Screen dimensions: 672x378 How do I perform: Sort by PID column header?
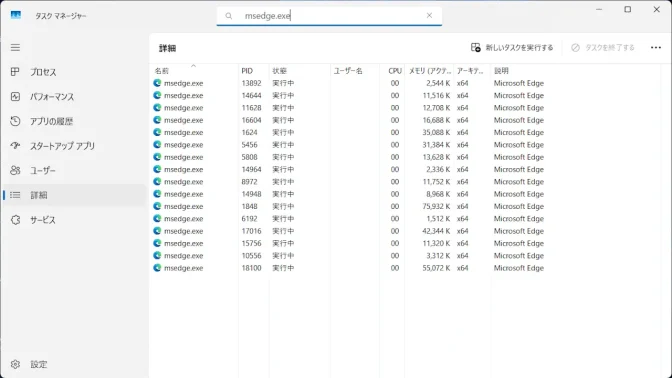[x=254, y=71]
